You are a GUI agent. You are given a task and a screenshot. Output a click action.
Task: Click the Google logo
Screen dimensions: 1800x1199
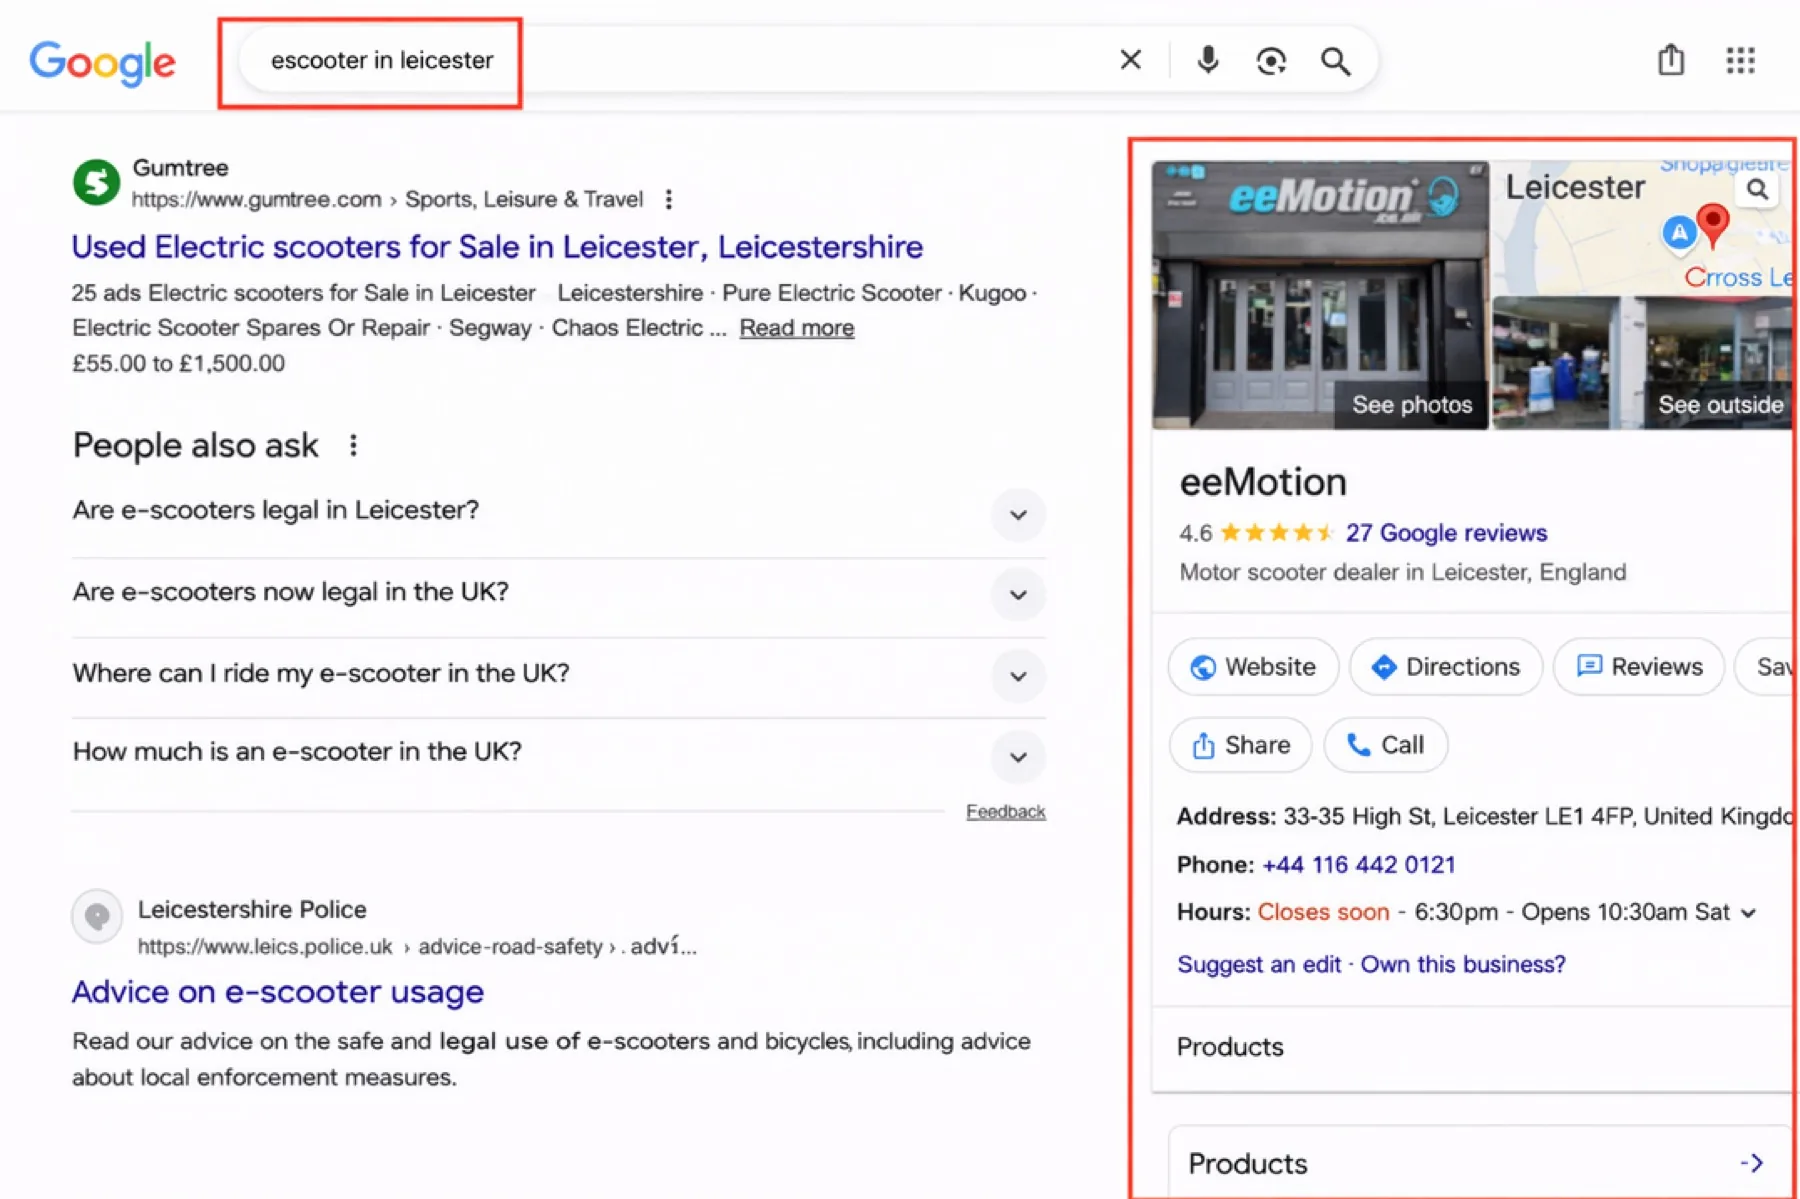click(x=102, y=62)
